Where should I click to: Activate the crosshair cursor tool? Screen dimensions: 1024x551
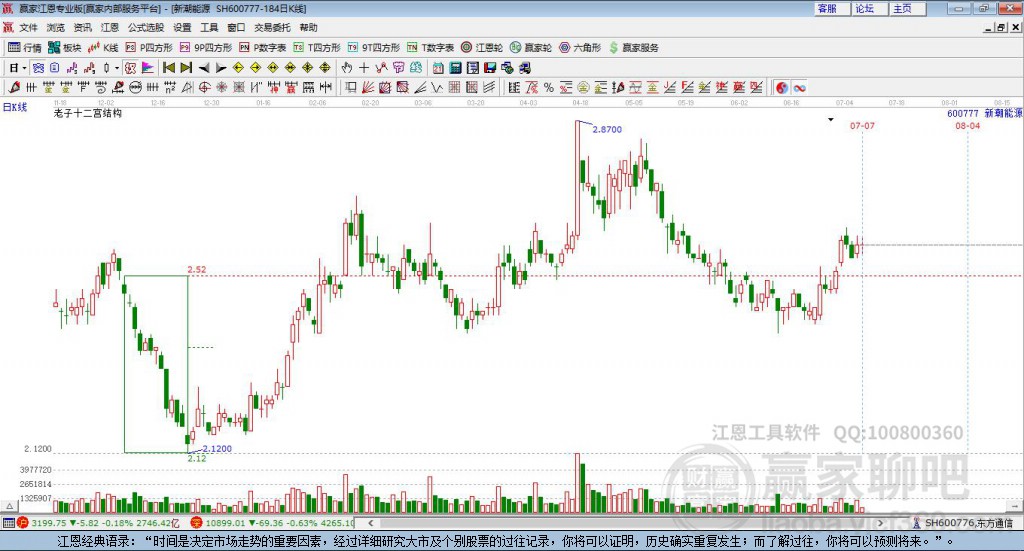364,68
